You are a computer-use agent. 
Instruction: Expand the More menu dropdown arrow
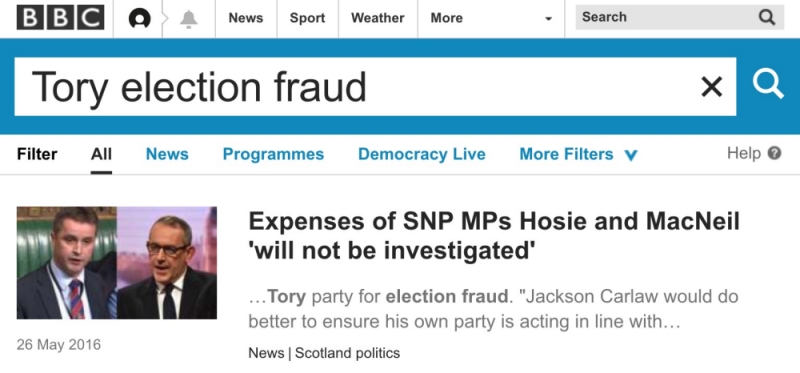[x=548, y=19]
